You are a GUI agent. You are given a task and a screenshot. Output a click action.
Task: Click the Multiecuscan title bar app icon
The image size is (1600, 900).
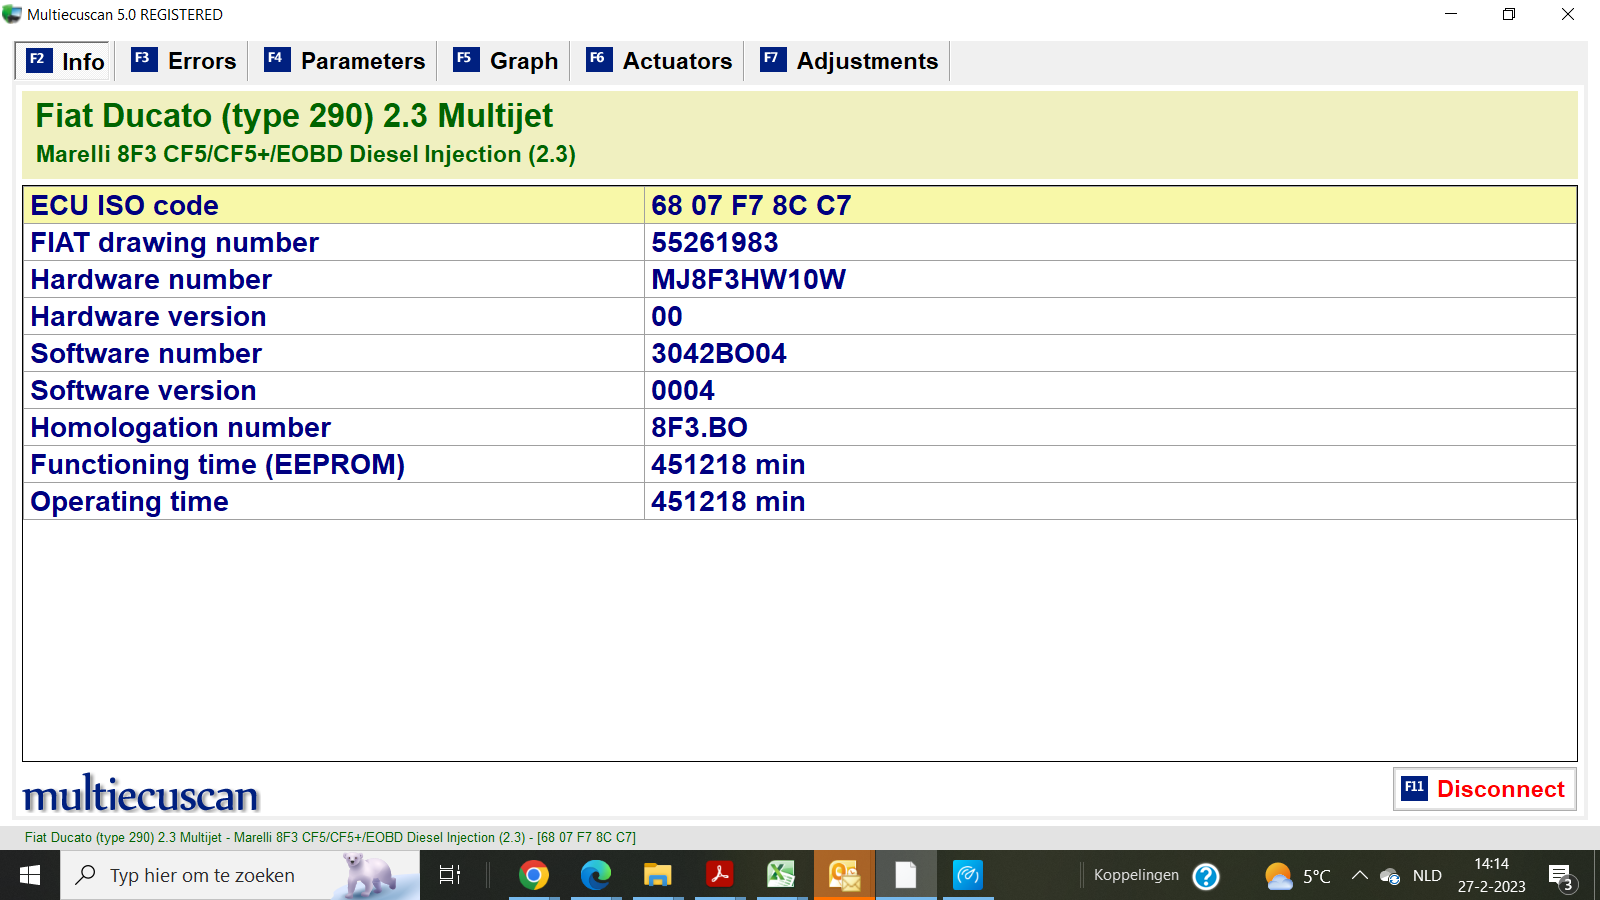12,14
